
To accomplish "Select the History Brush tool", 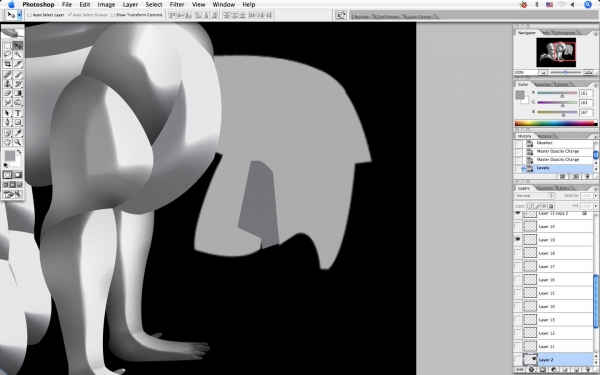I will tap(18, 84).
